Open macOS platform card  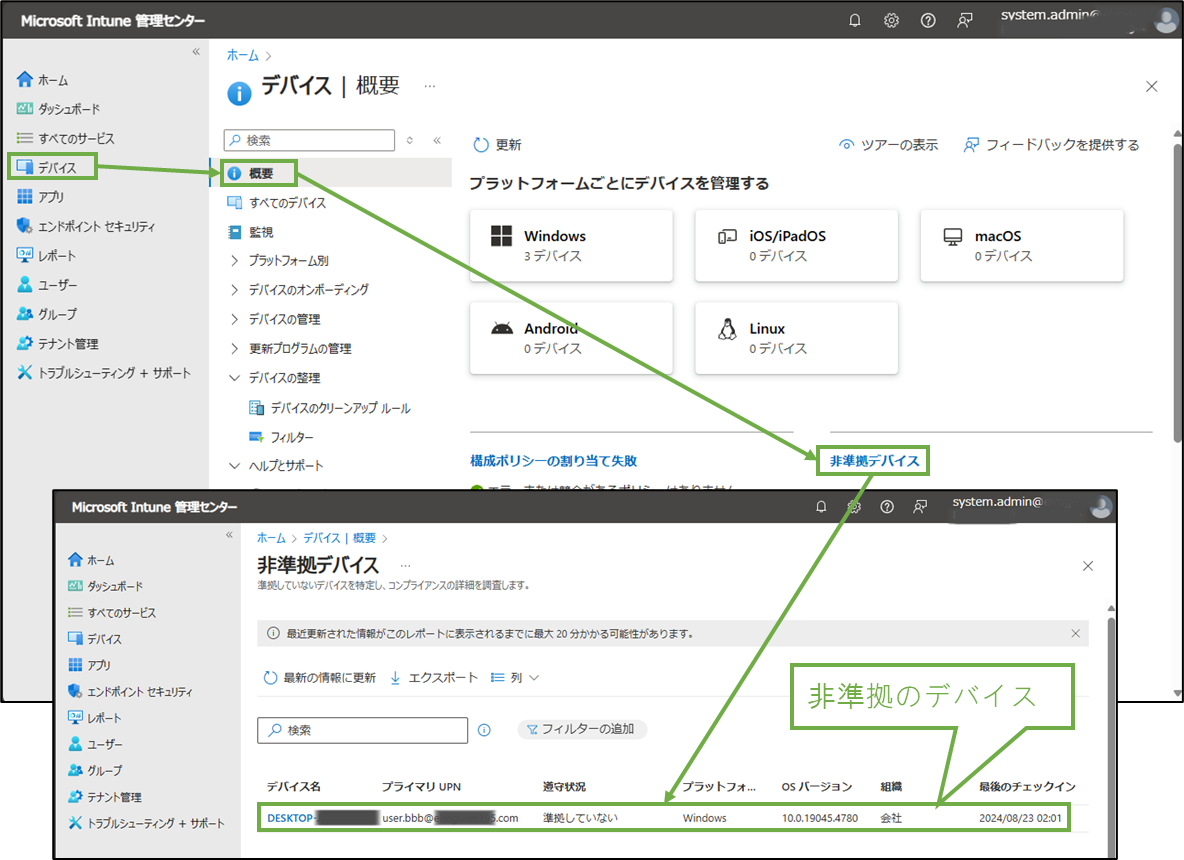point(1022,245)
